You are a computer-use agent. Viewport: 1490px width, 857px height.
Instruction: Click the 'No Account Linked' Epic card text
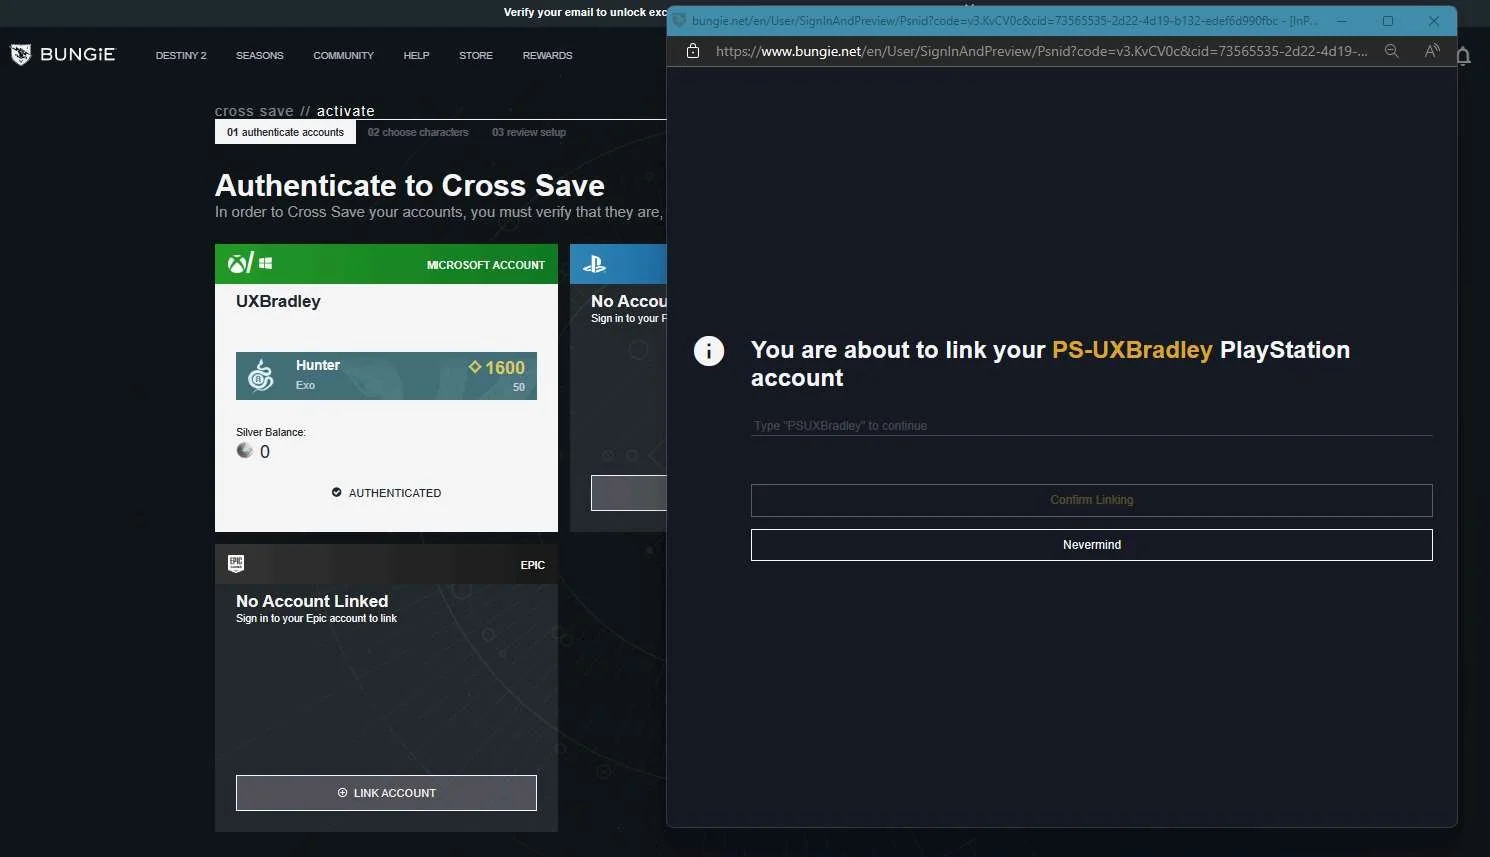pos(312,601)
